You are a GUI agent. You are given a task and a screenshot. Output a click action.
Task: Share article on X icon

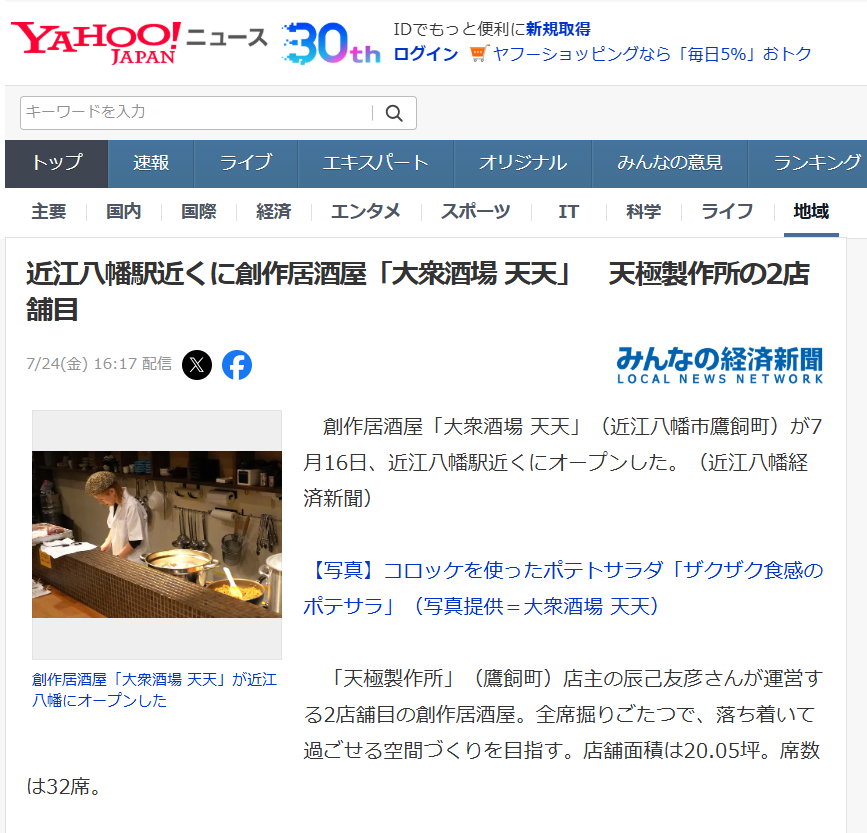click(x=197, y=365)
